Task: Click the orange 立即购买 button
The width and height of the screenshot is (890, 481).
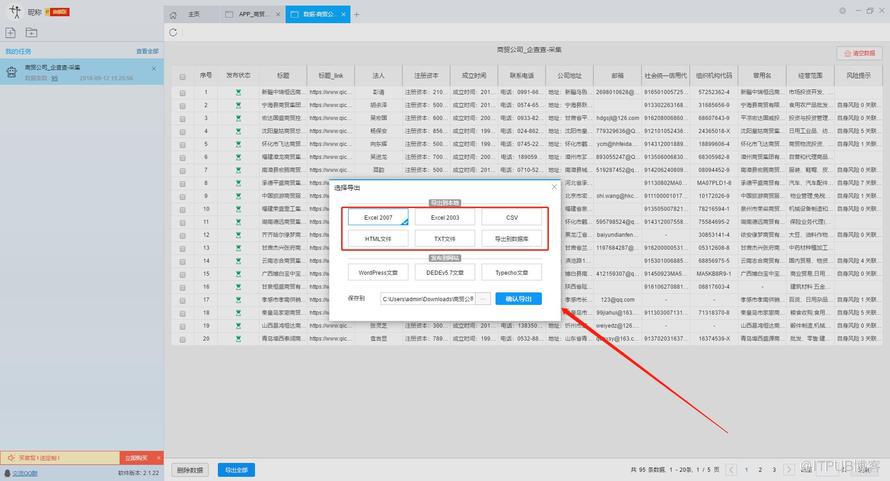Action: pos(136,458)
